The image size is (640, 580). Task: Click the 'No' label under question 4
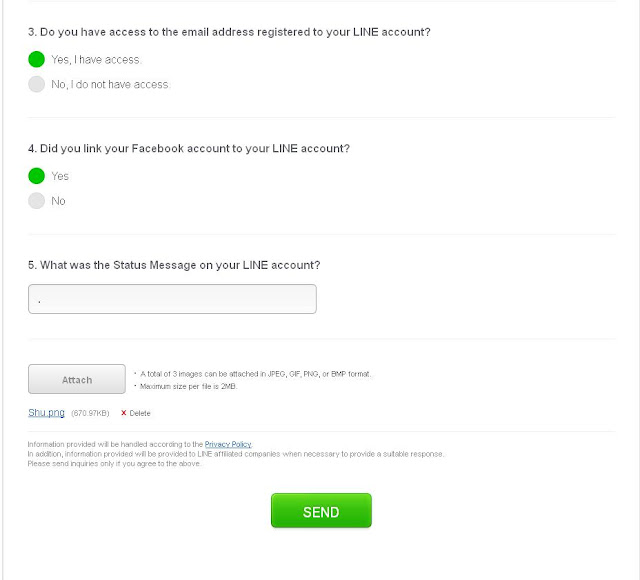click(x=58, y=201)
